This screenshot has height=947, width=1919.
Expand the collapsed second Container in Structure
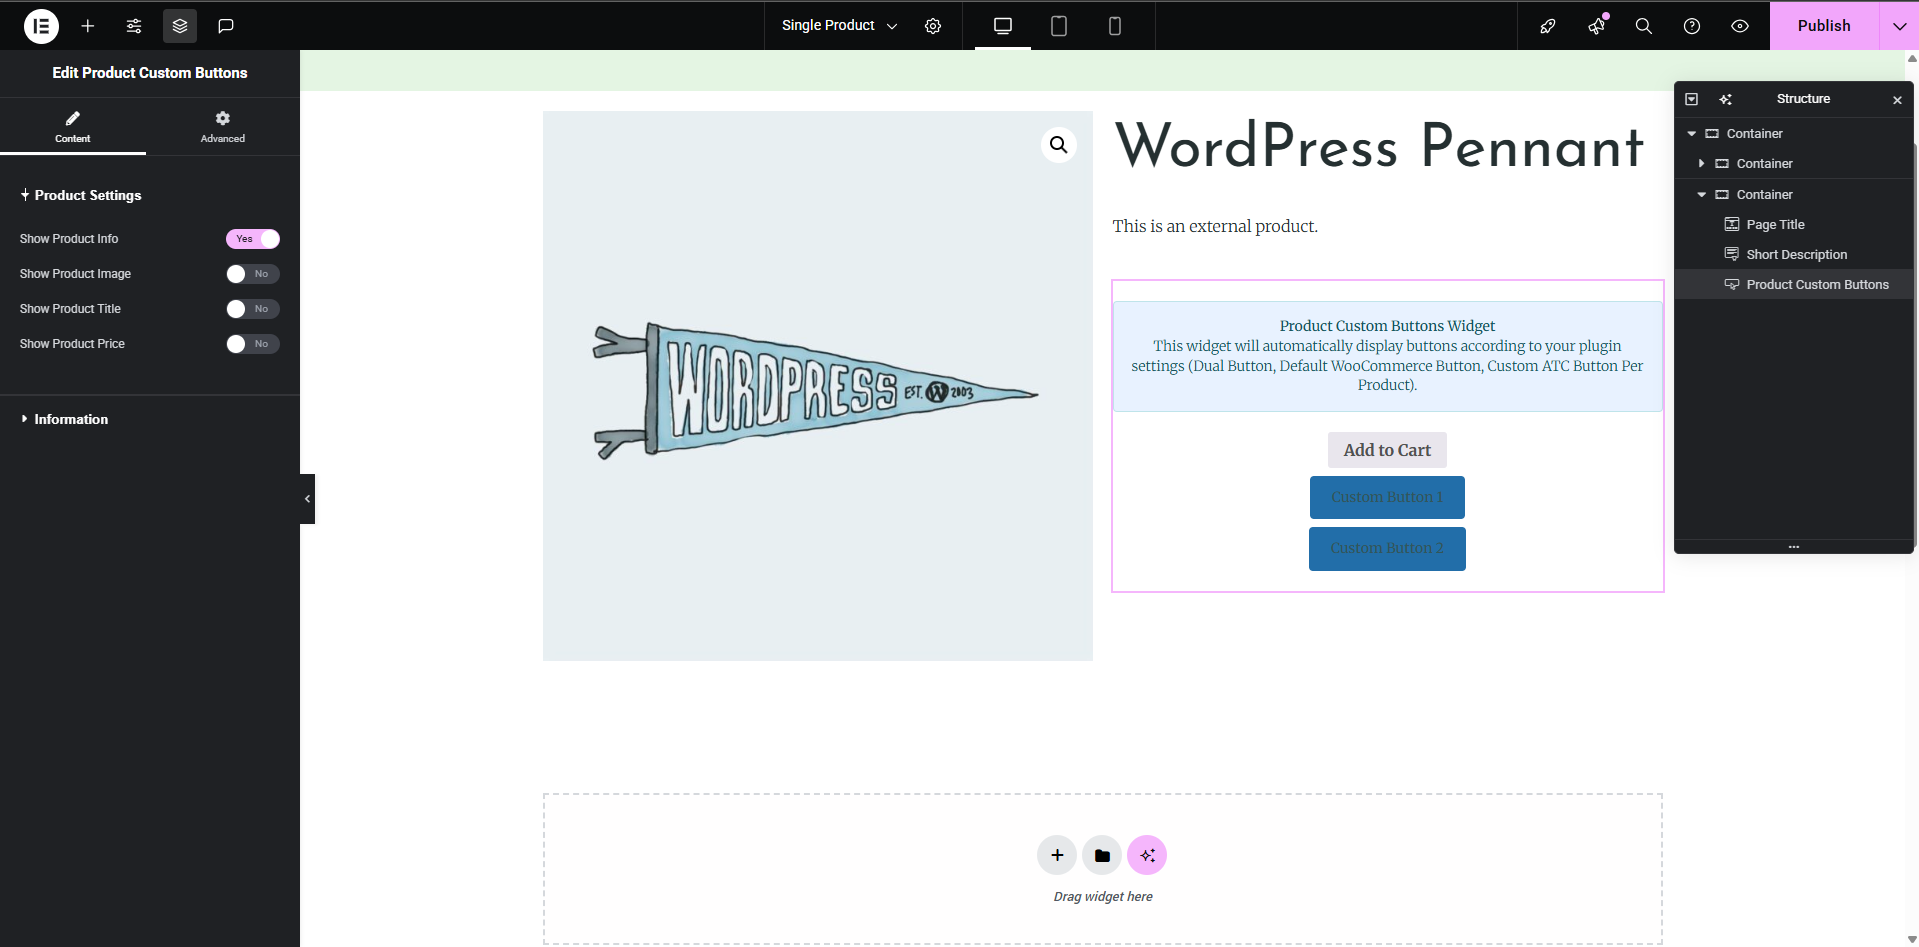tap(1702, 163)
